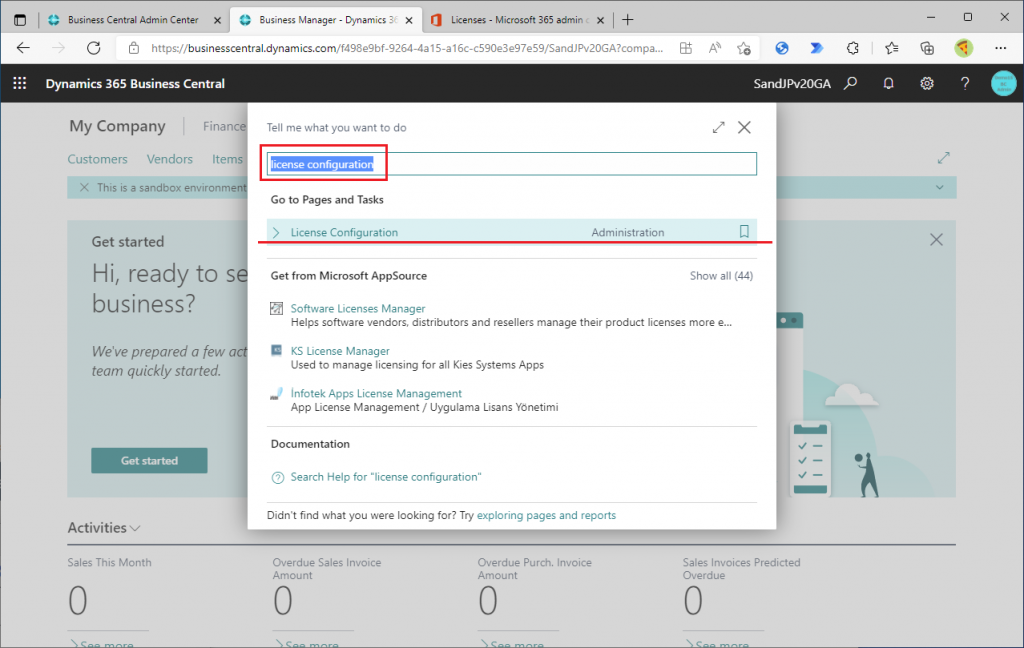Click the browser address bar URL

click(x=407, y=48)
